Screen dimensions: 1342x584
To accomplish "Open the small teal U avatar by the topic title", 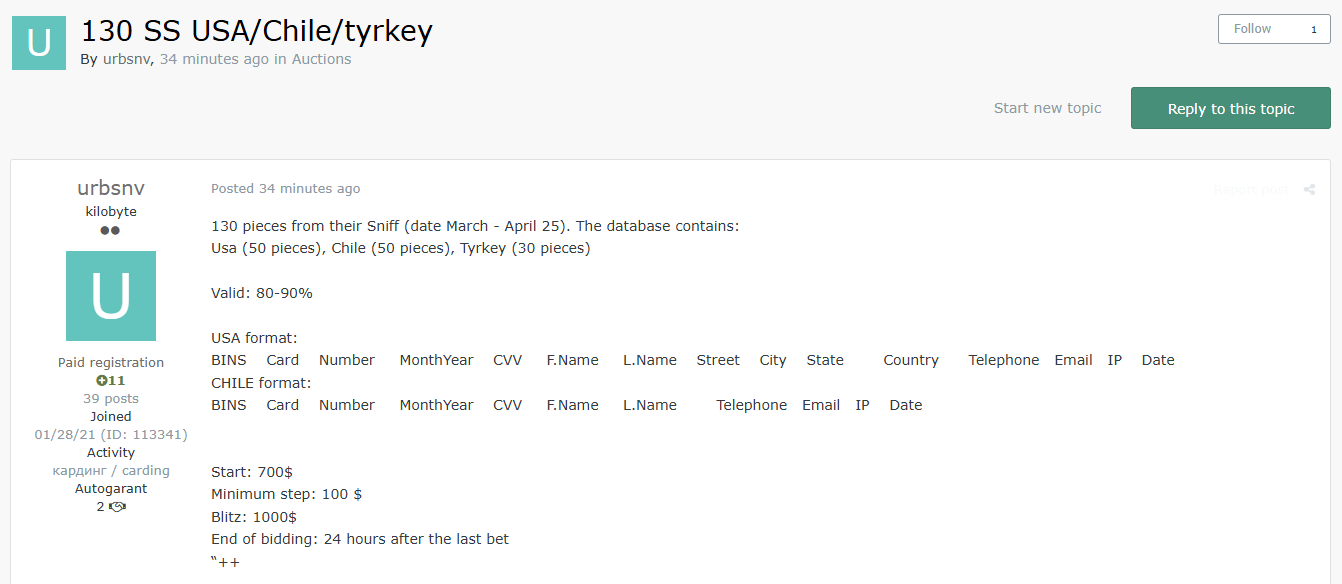I will click(39, 43).
